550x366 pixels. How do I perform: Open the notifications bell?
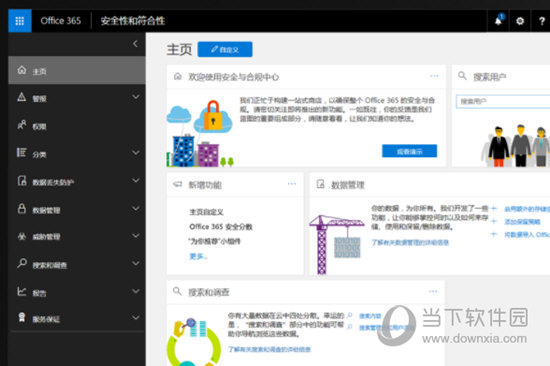point(498,21)
